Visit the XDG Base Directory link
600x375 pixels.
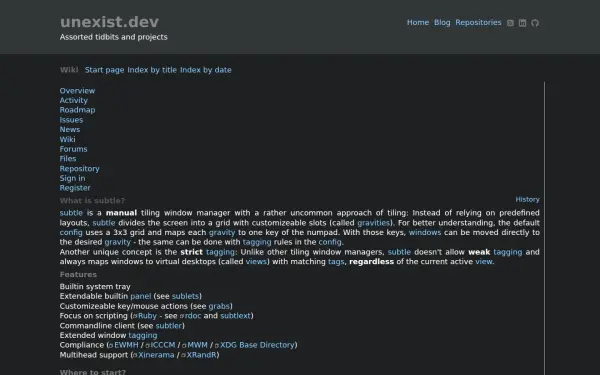tap(255, 345)
